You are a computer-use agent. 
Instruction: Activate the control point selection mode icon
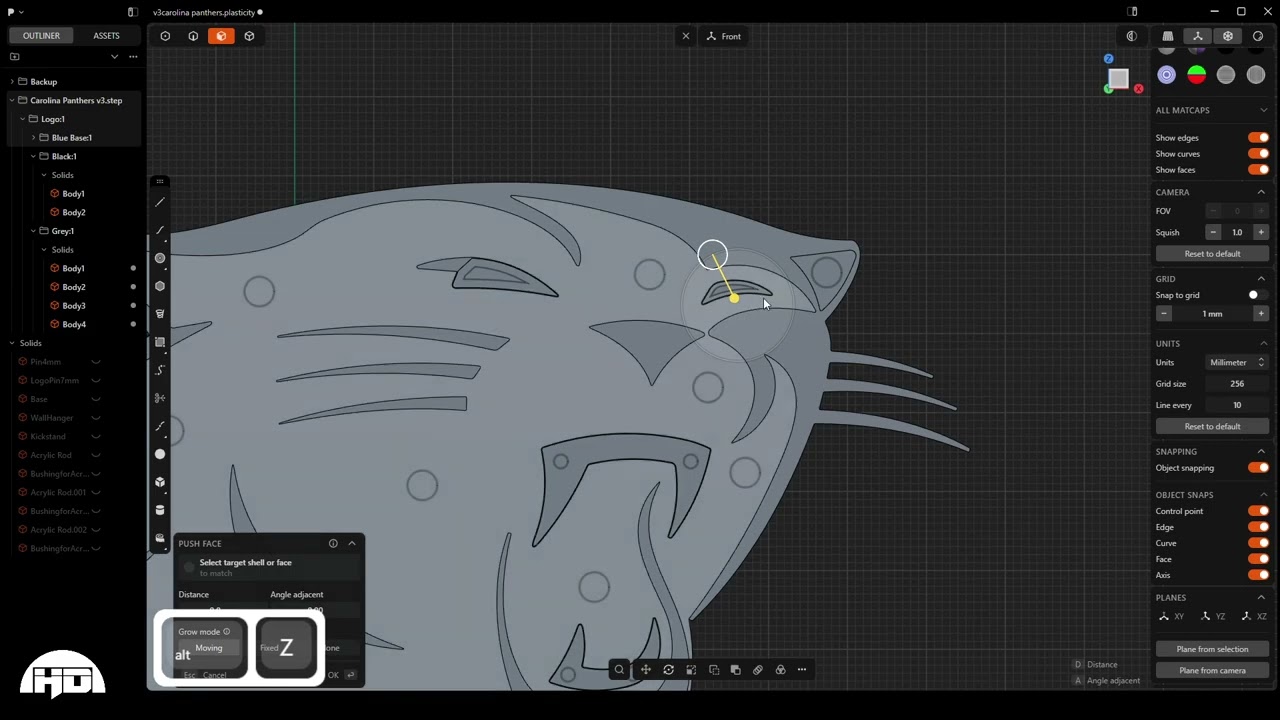point(165,36)
